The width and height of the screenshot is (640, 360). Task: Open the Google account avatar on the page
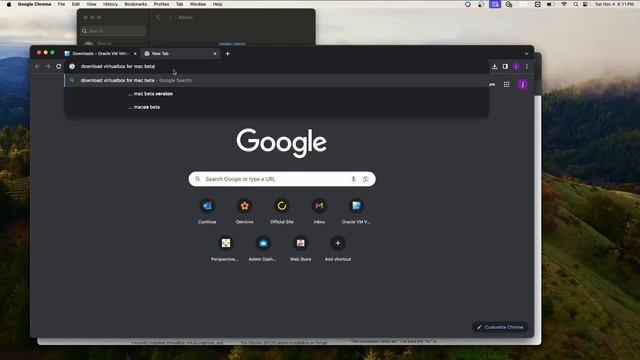[523, 84]
